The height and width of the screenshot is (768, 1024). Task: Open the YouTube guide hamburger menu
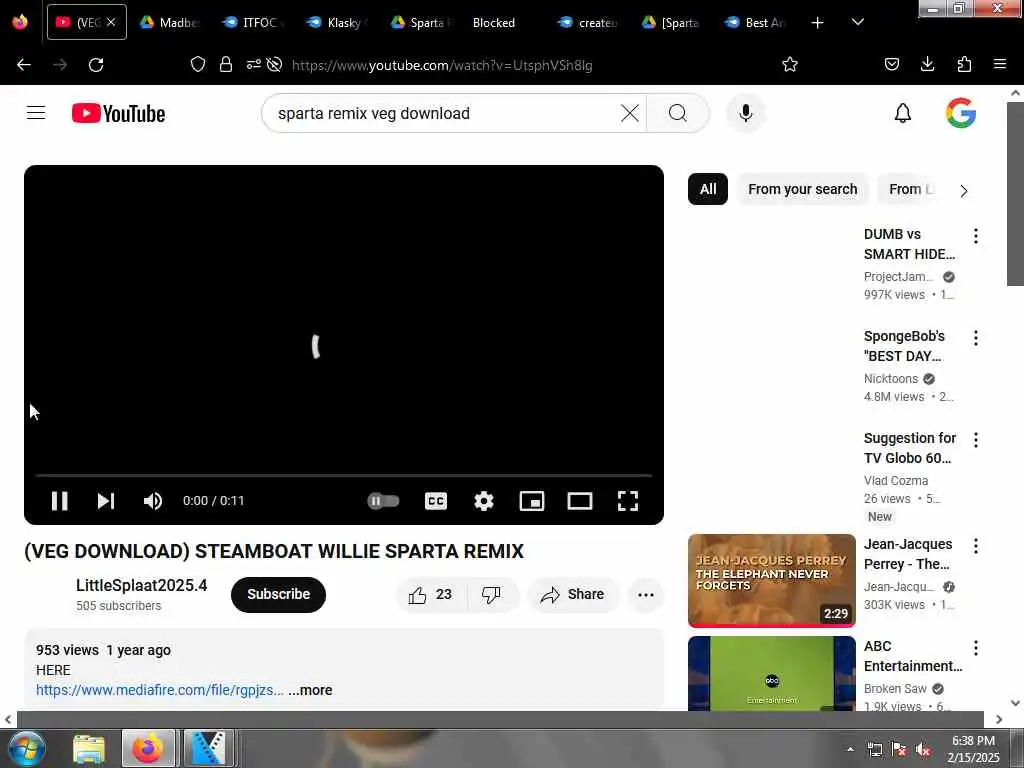click(x=36, y=113)
